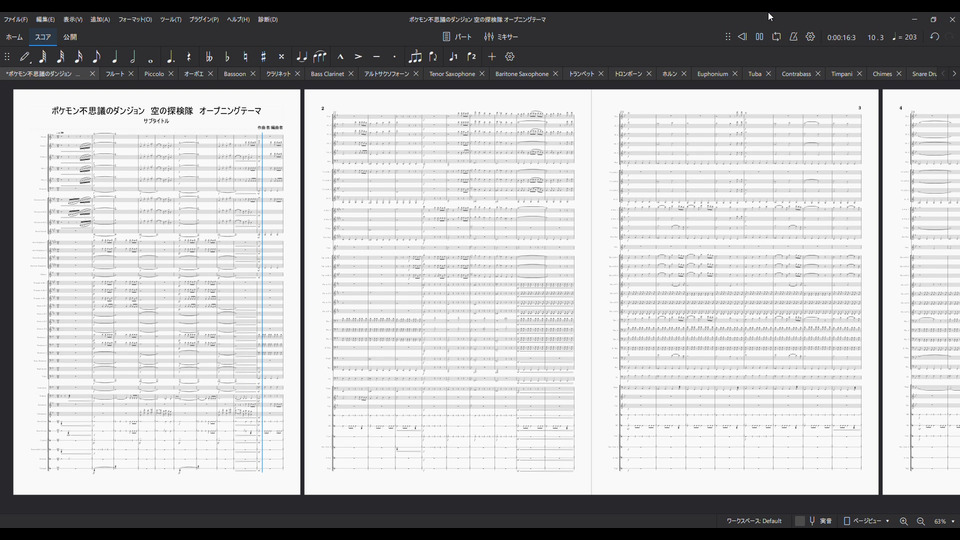
Task: Apply the flat accidental
Action: coord(227,57)
